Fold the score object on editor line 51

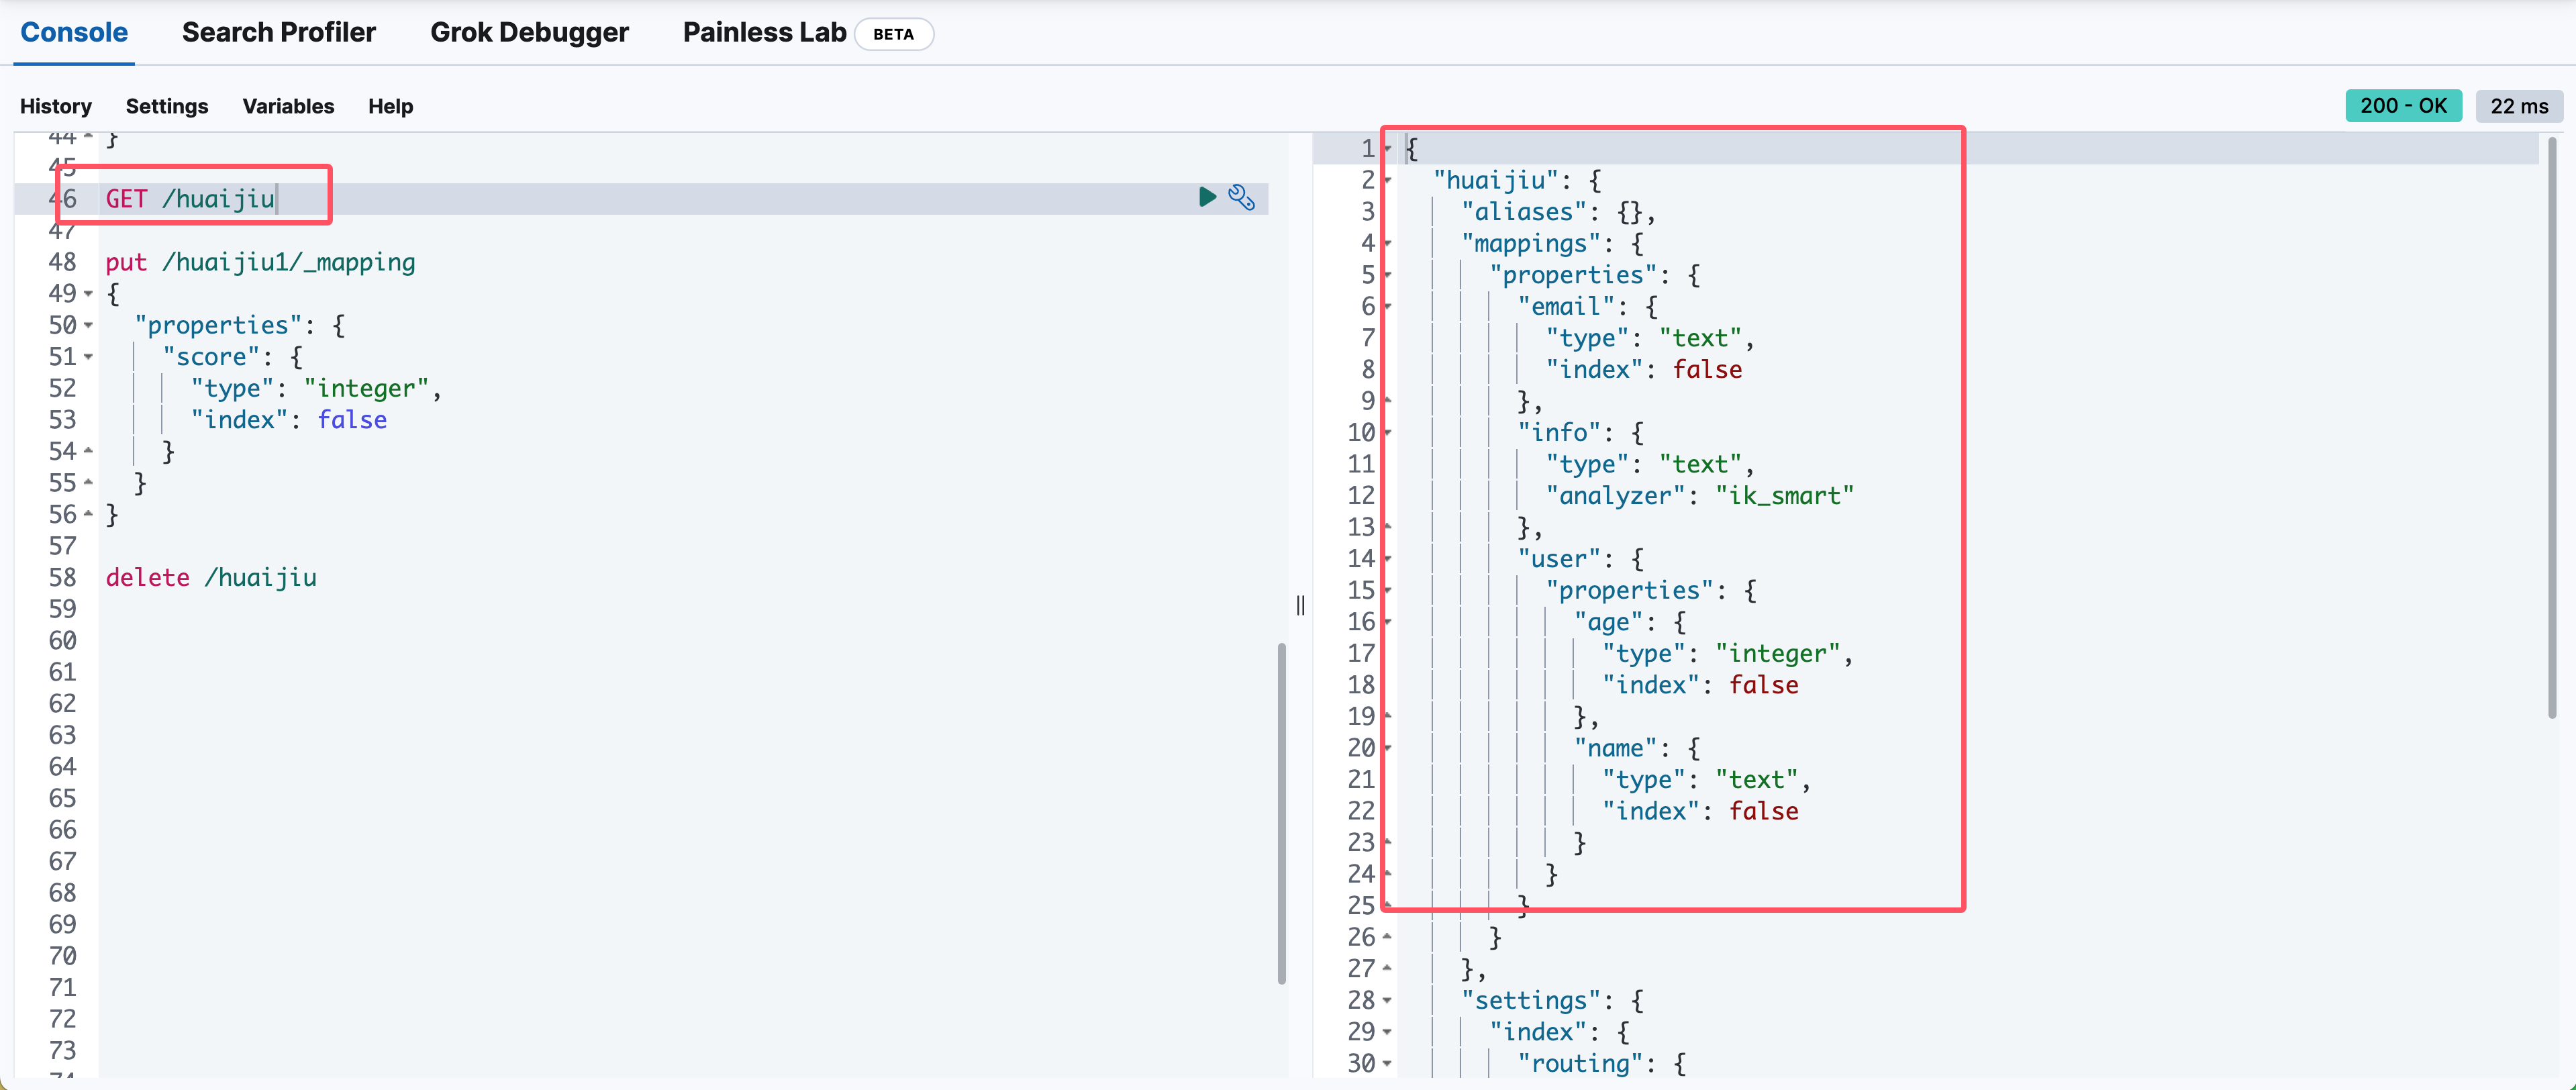[x=88, y=357]
